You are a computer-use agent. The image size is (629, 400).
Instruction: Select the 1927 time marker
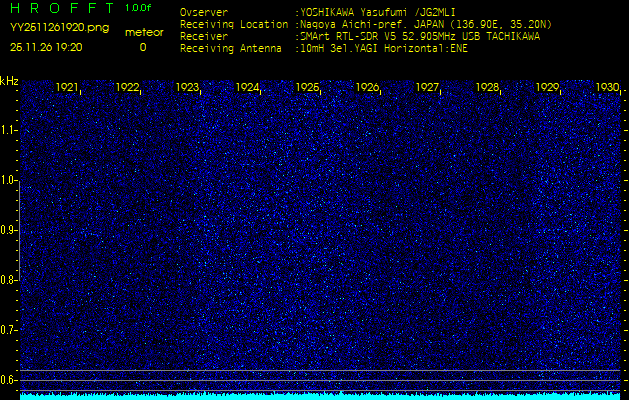(427, 88)
